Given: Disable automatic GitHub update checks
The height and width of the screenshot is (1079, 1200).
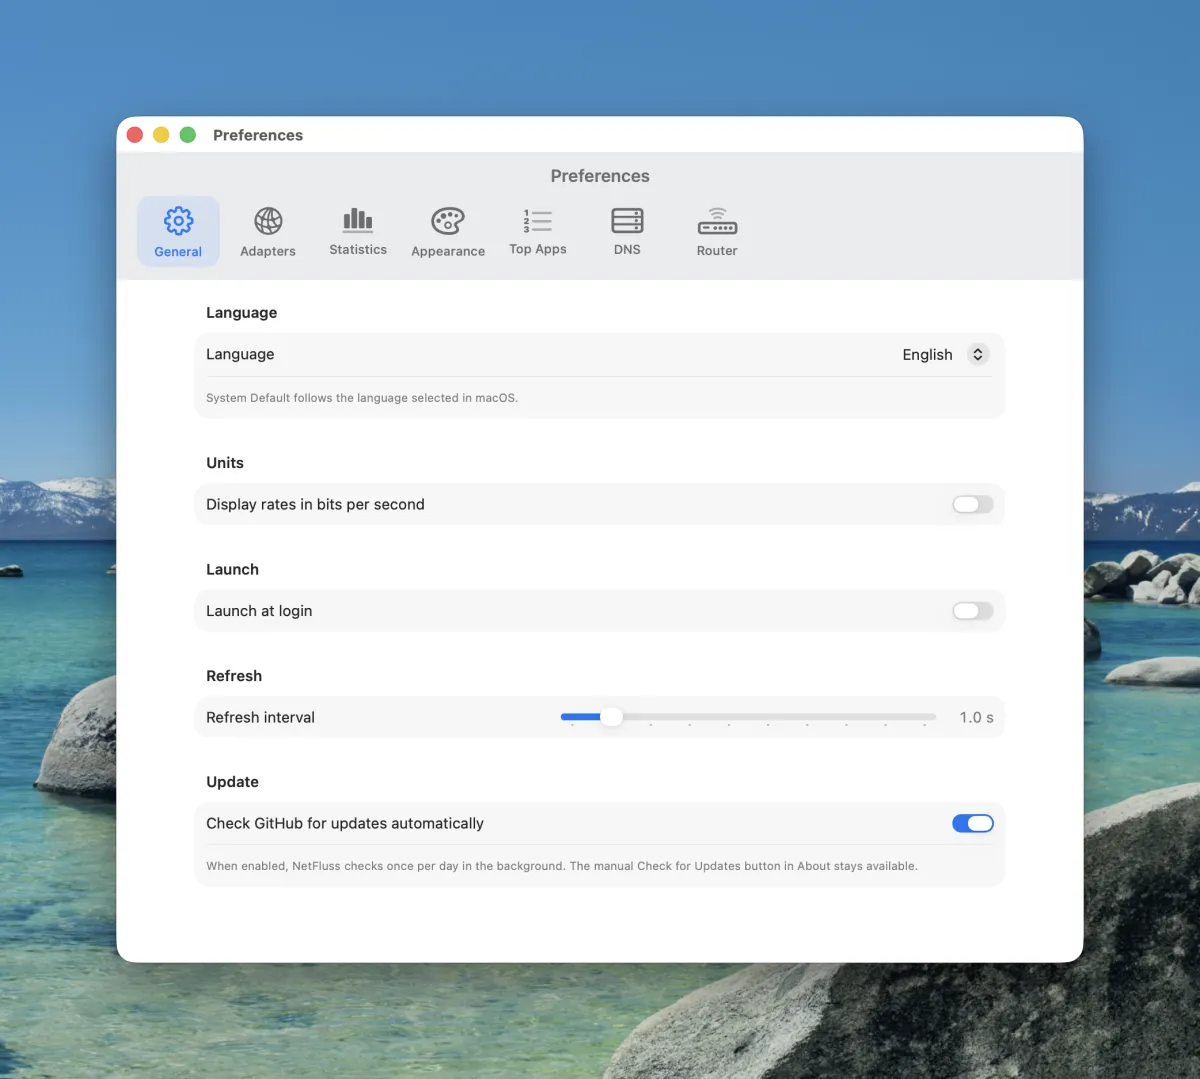Looking at the screenshot, I should (972, 824).
